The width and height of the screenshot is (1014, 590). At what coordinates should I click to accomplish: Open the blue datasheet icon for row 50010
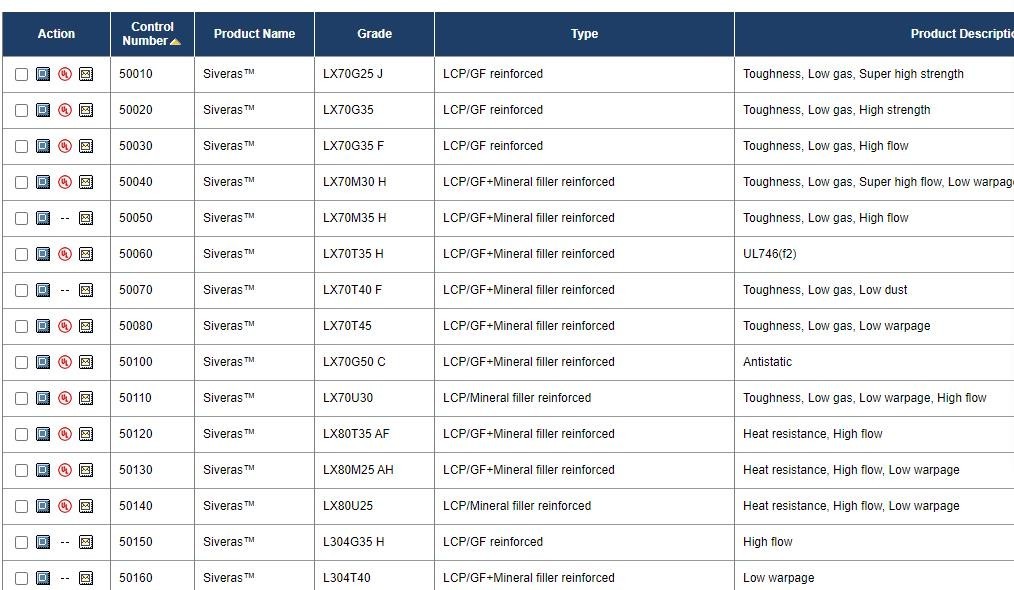pyautogui.click(x=43, y=74)
